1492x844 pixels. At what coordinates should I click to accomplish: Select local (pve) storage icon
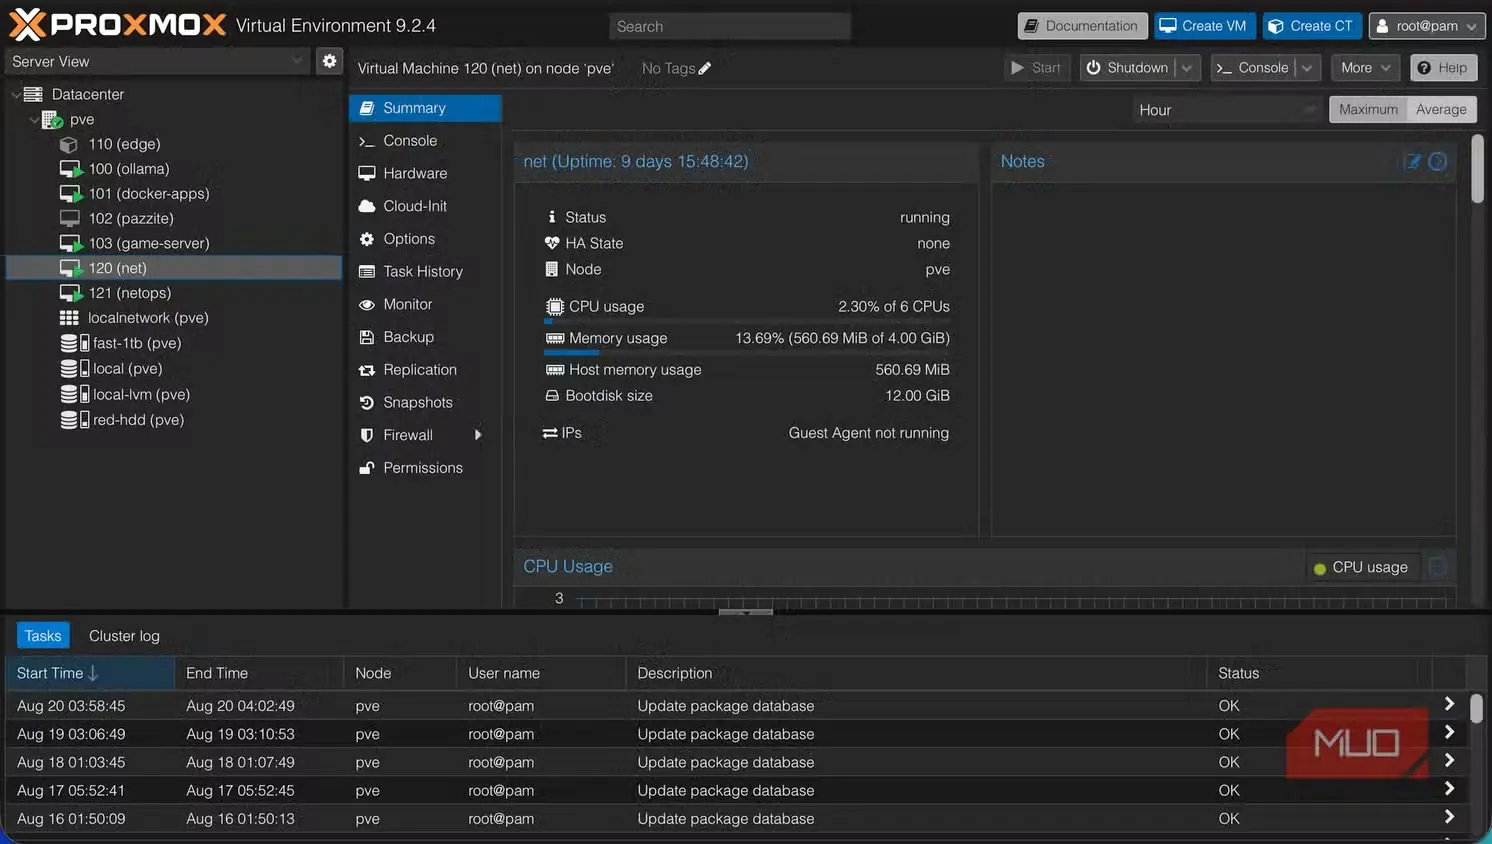coord(74,368)
